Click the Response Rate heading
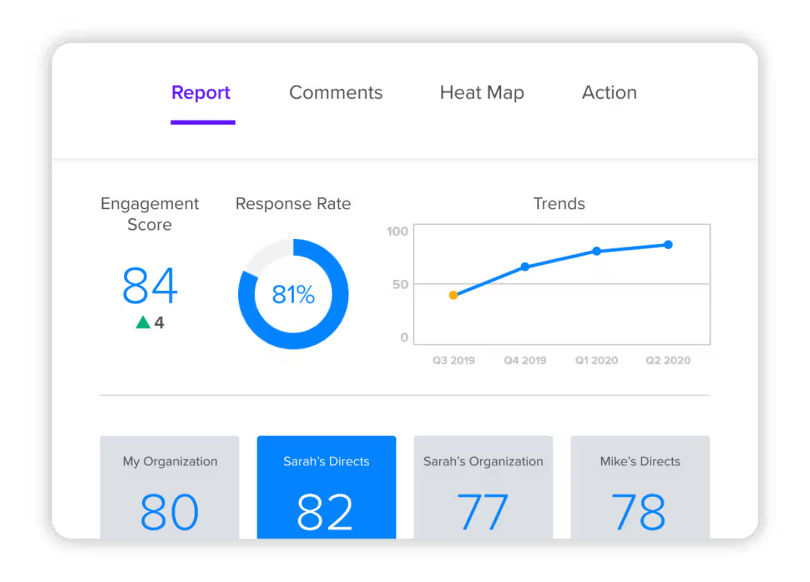 point(293,204)
